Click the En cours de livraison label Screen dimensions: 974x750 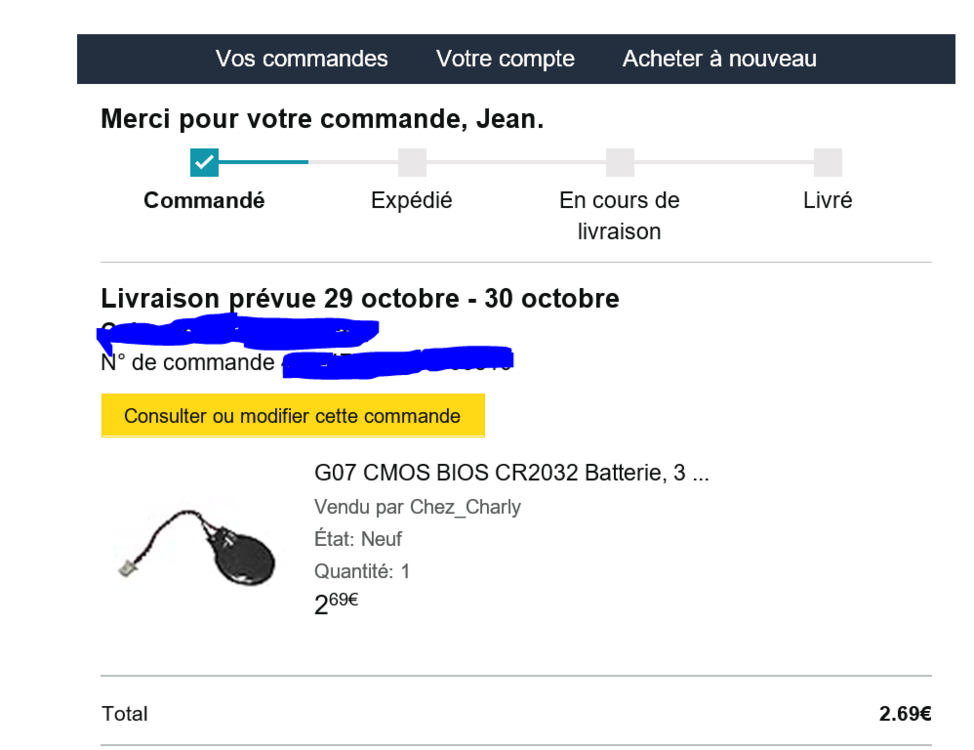(619, 215)
